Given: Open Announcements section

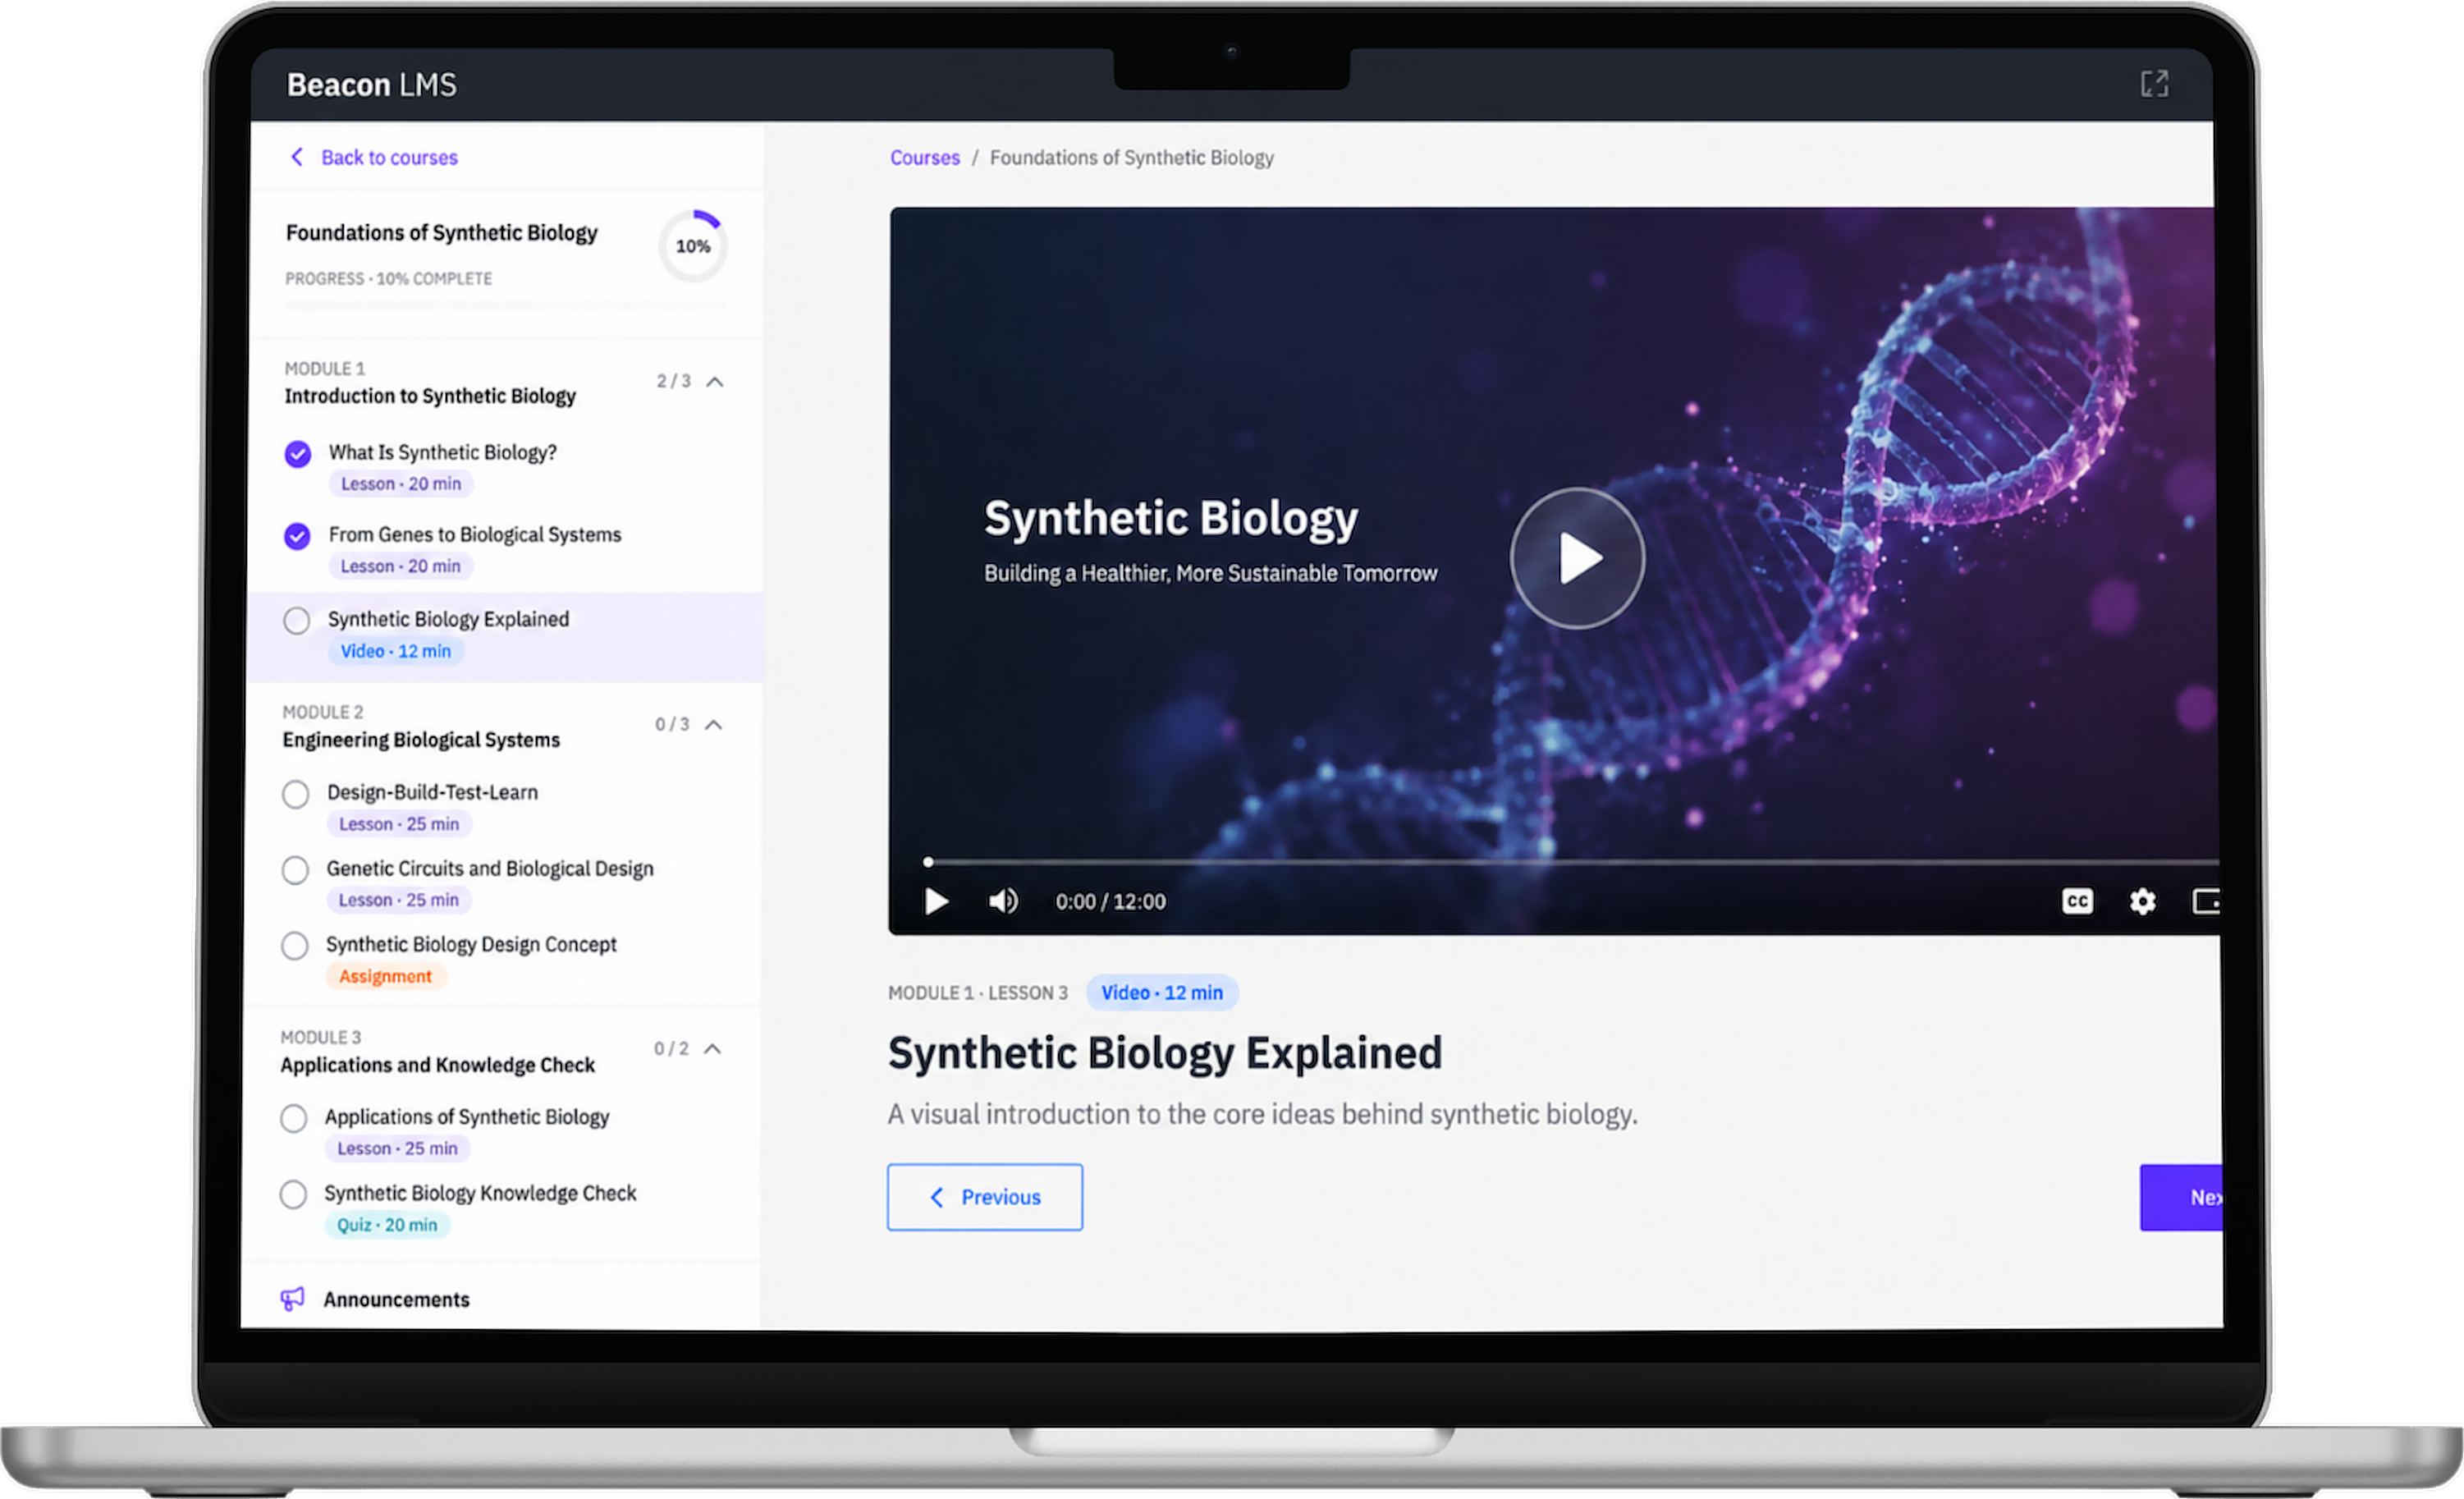Looking at the screenshot, I should (x=396, y=1299).
